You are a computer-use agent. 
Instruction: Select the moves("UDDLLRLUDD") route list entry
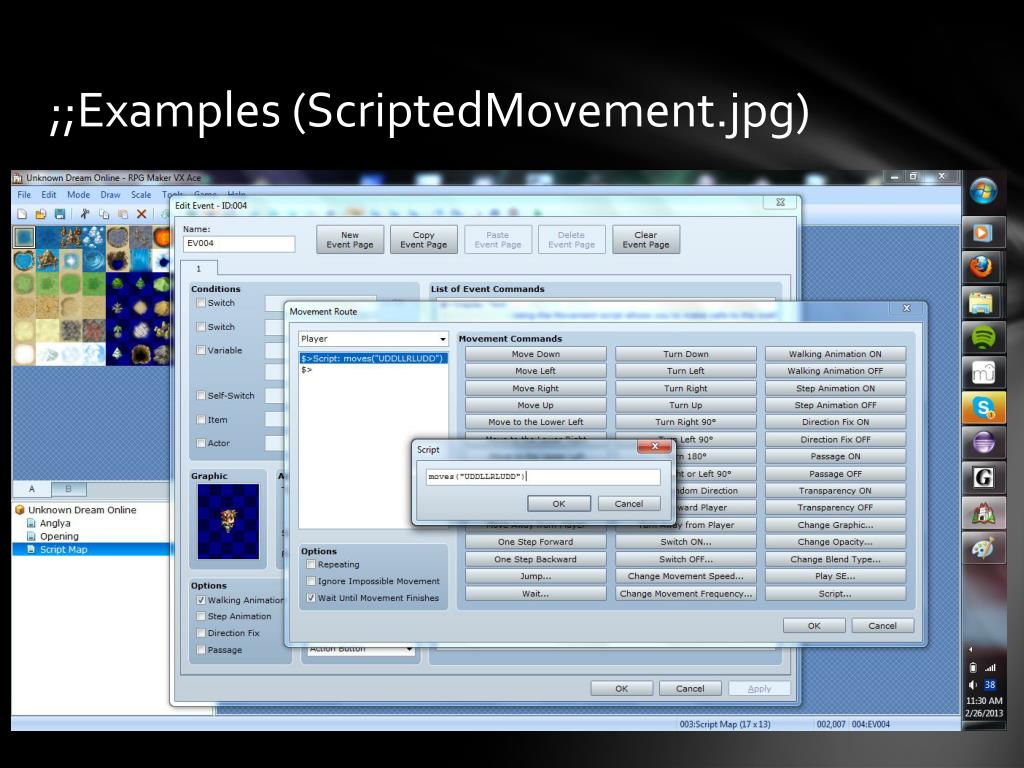[x=373, y=359]
